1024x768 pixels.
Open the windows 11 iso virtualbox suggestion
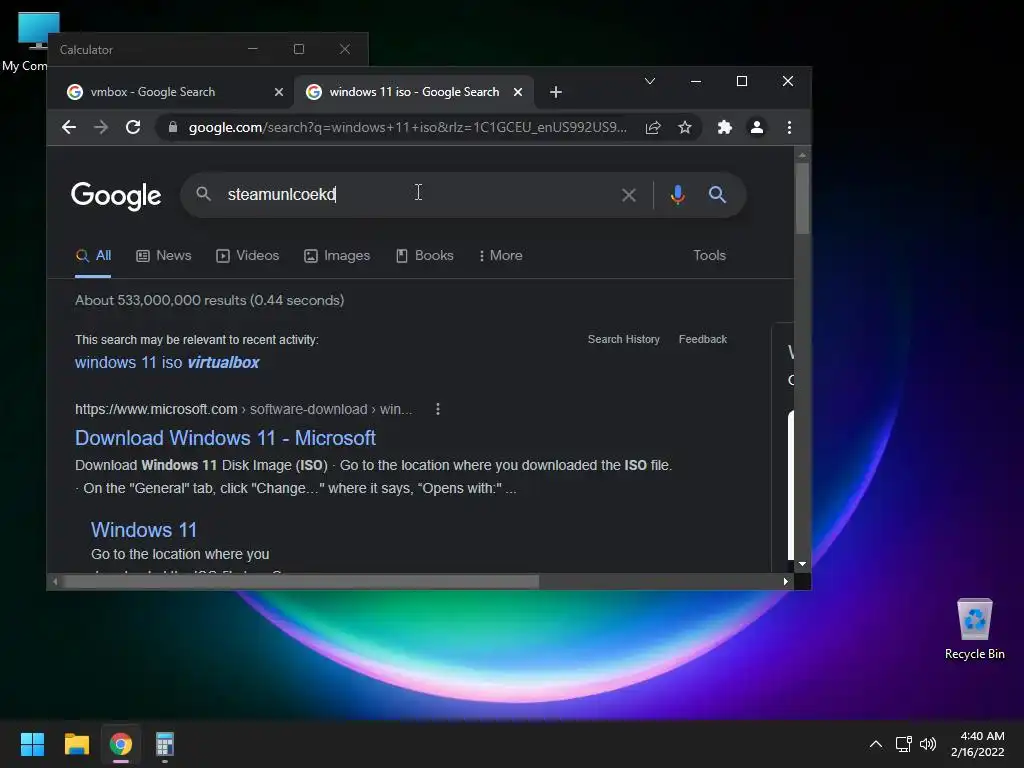pos(167,362)
